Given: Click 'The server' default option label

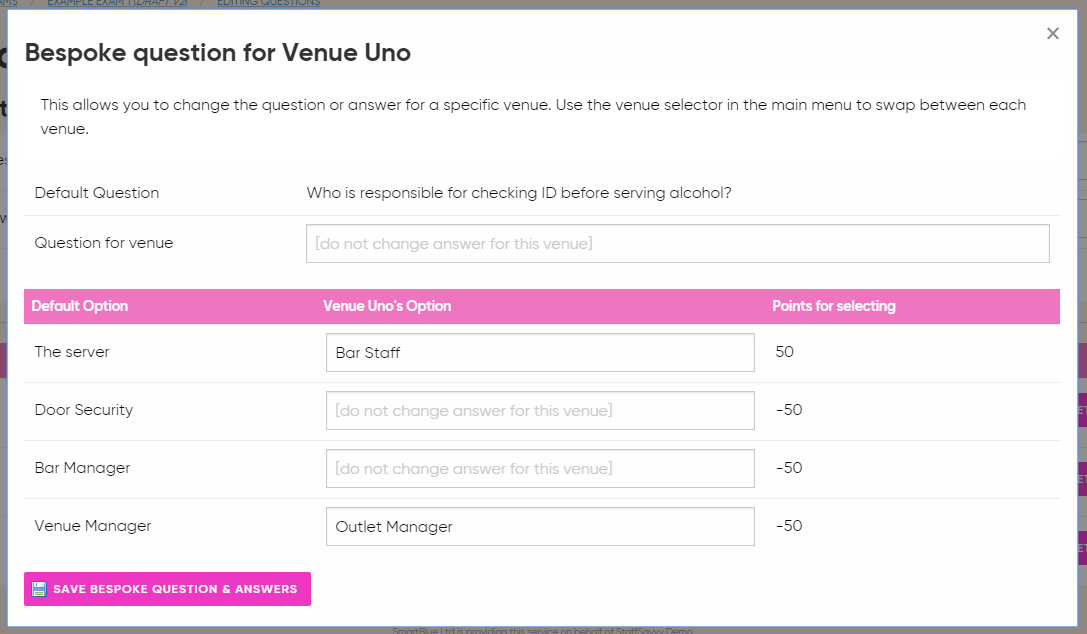Looking at the screenshot, I should (x=72, y=352).
